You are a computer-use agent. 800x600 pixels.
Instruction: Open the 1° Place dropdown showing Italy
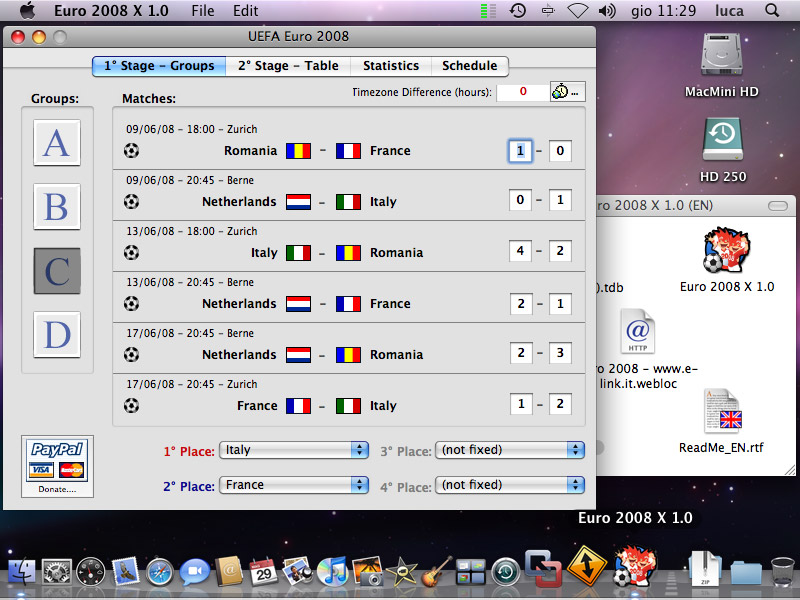click(x=294, y=450)
